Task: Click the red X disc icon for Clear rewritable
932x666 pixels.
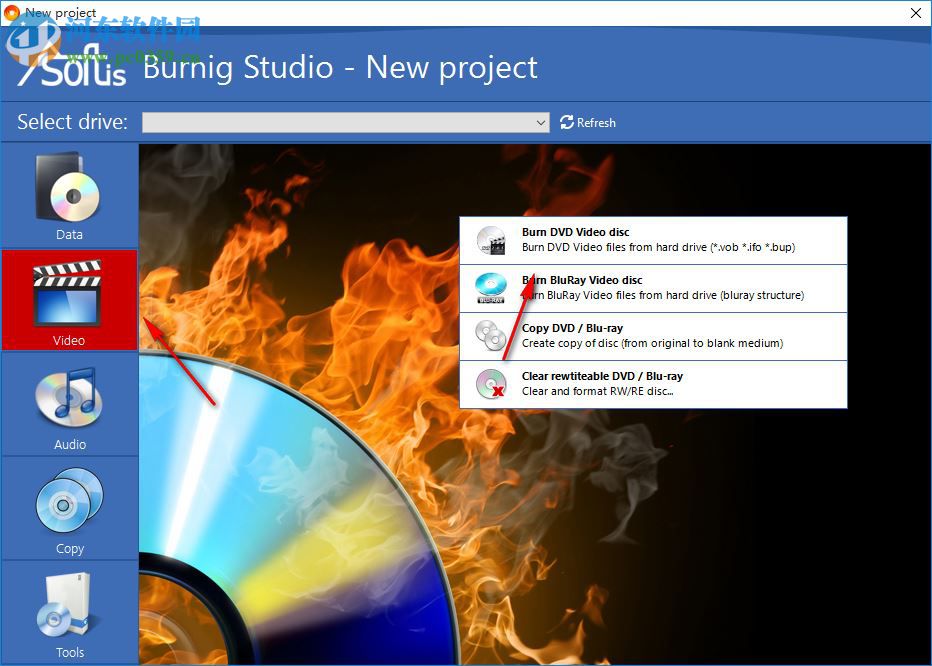Action: tap(490, 384)
